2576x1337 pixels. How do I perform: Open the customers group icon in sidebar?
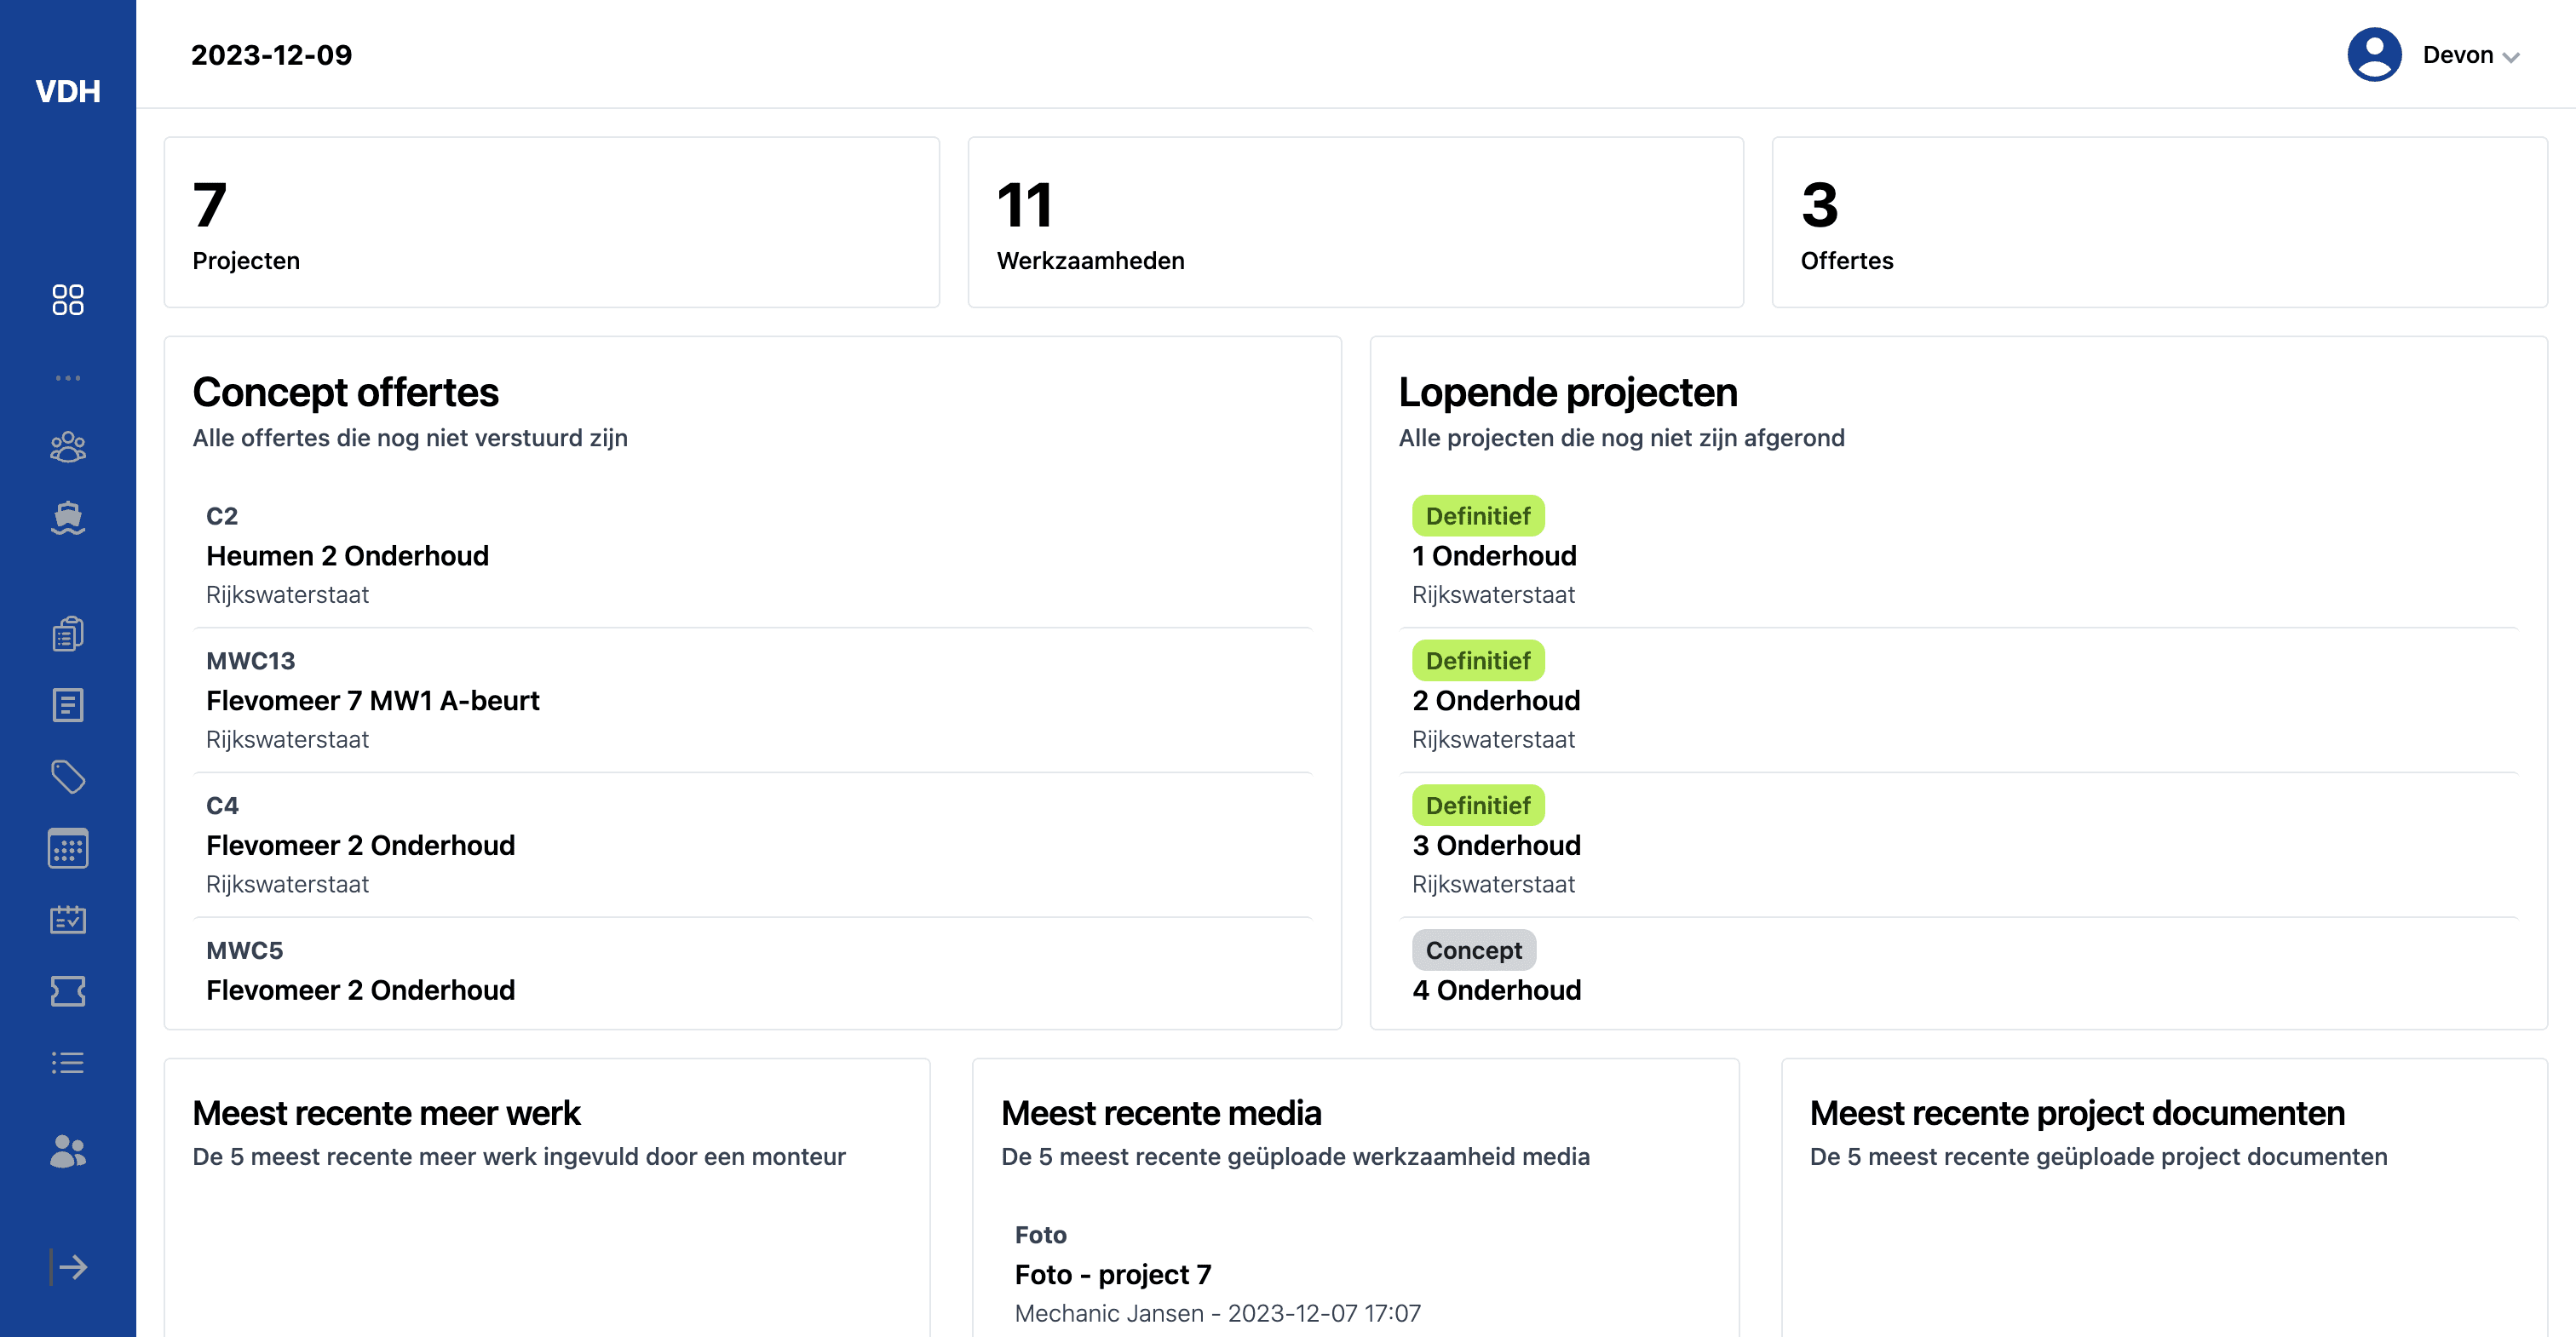68,447
